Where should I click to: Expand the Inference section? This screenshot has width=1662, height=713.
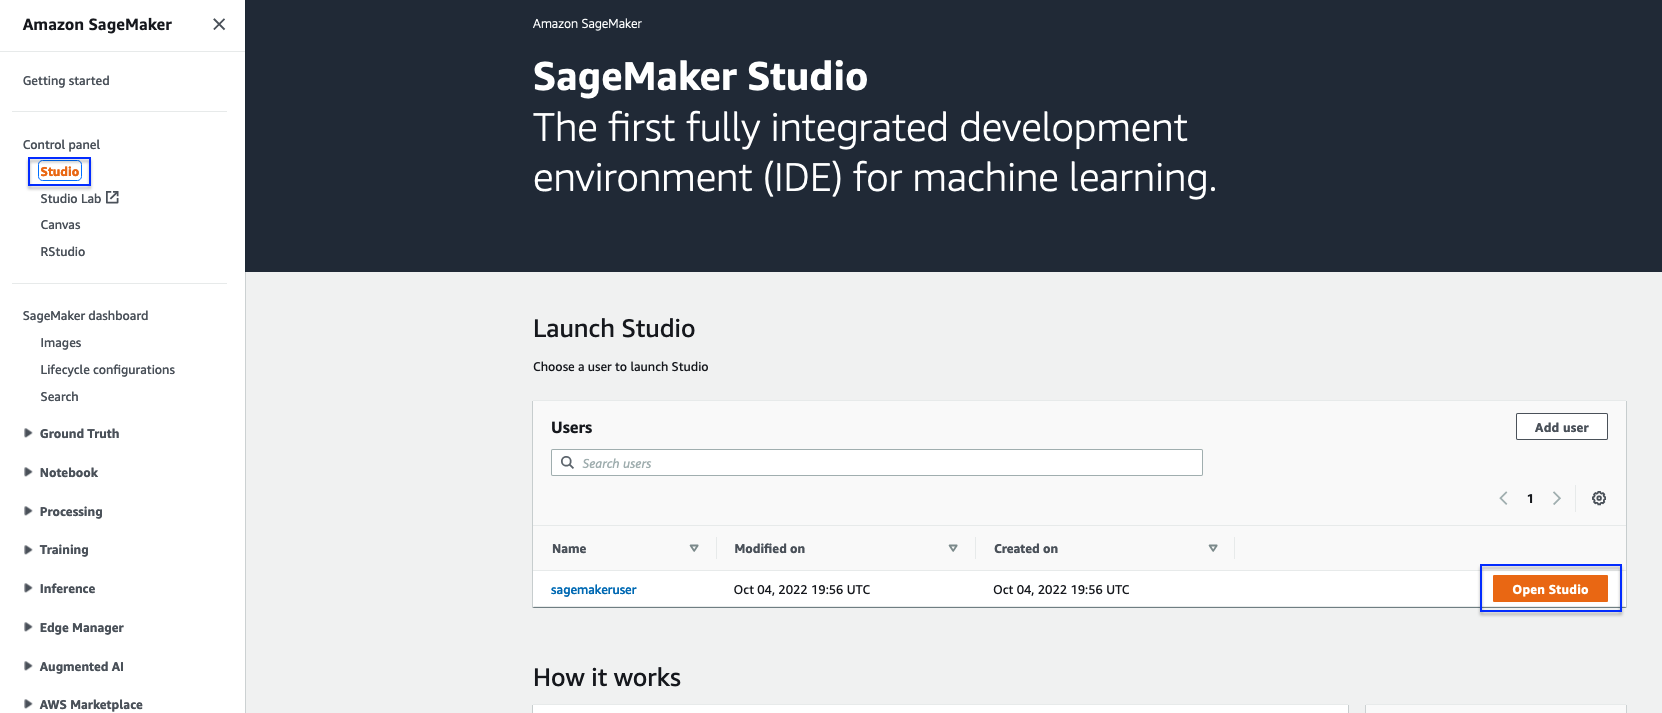(x=28, y=588)
